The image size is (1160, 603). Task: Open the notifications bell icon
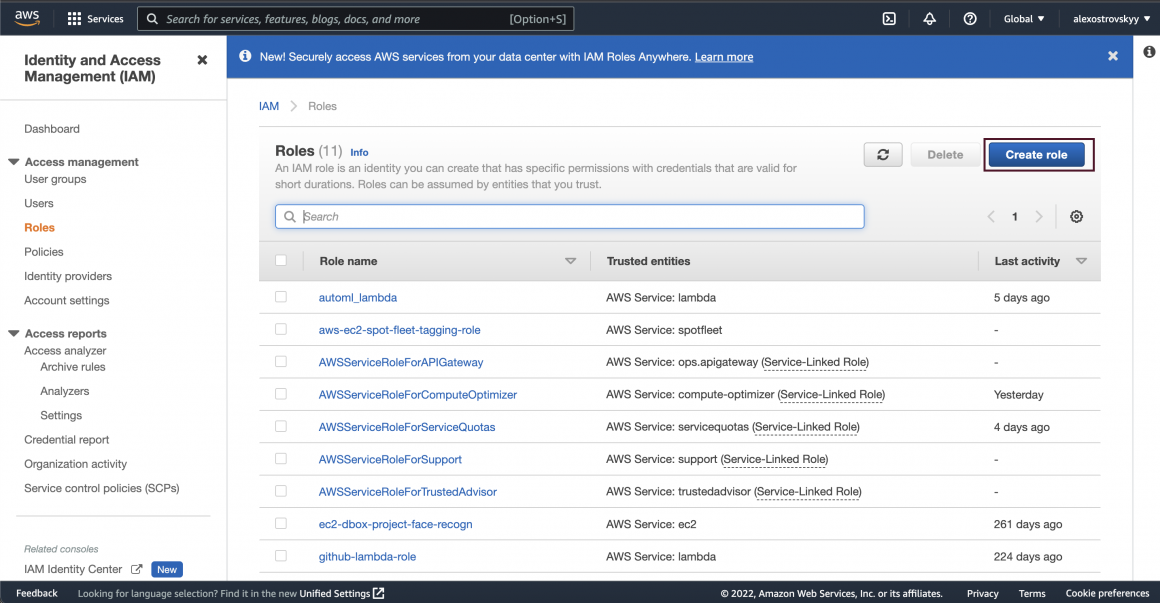pyautogui.click(x=929, y=19)
